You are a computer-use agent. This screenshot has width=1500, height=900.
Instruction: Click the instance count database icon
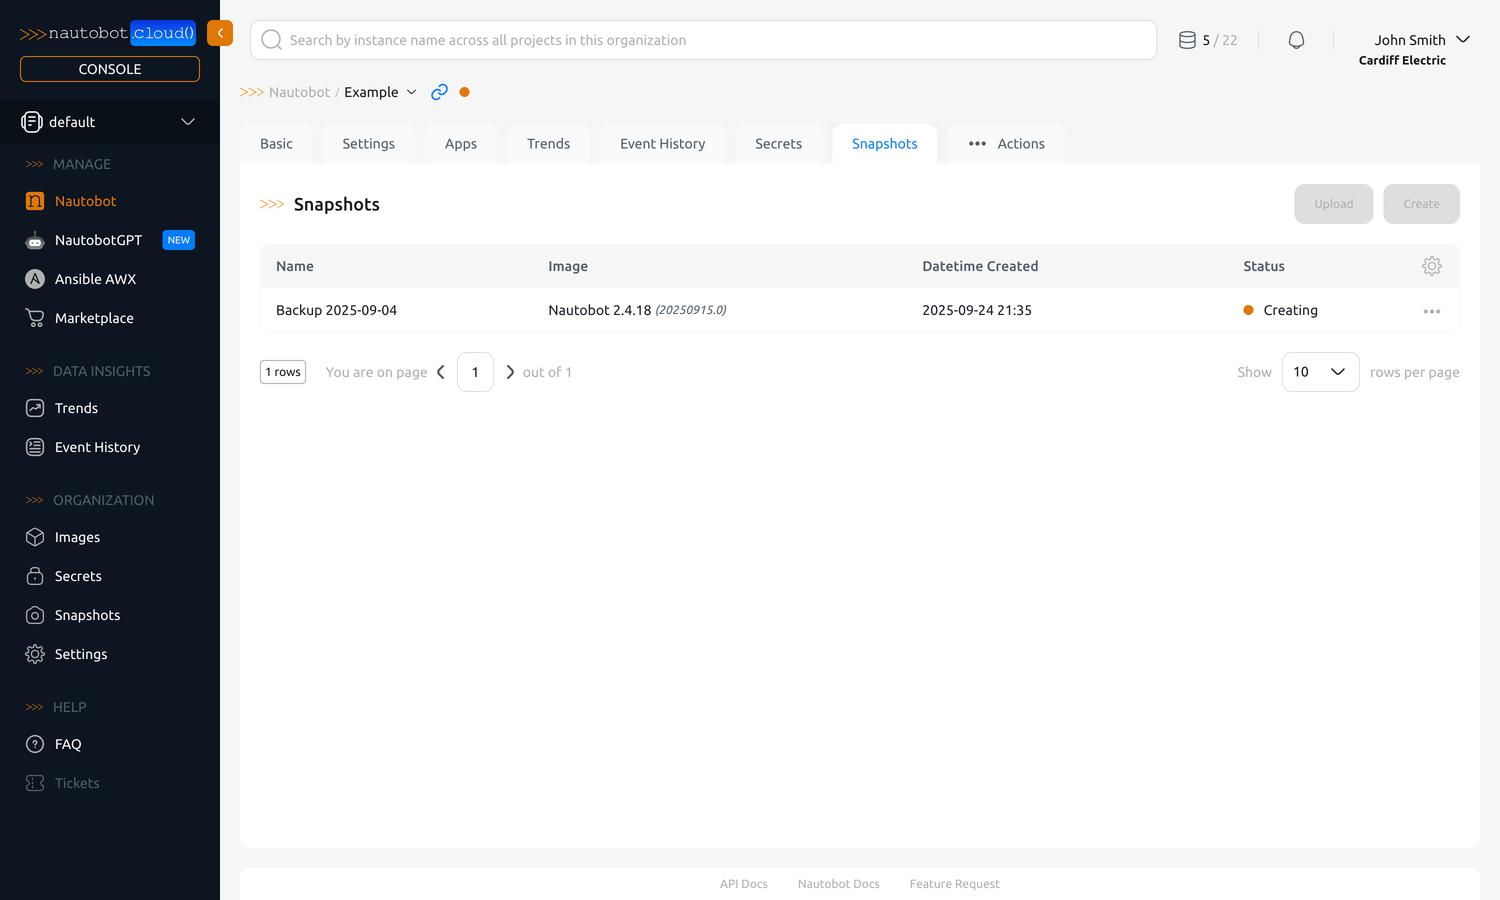[1187, 39]
